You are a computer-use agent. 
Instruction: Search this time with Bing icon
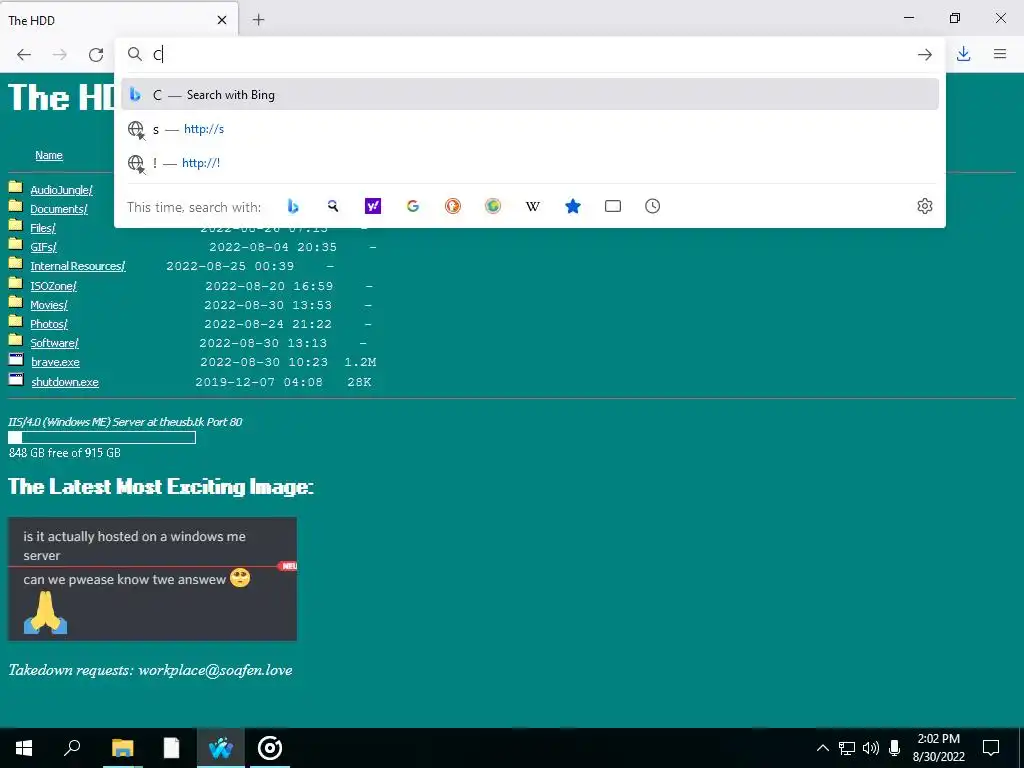click(x=293, y=206)
